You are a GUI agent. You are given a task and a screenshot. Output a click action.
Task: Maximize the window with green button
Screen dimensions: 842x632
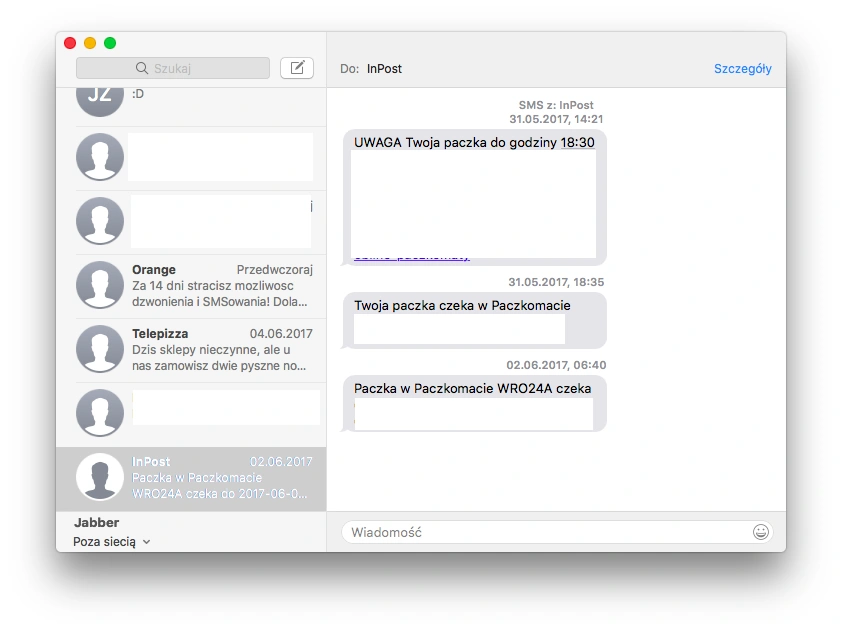[x=110, y=43]
